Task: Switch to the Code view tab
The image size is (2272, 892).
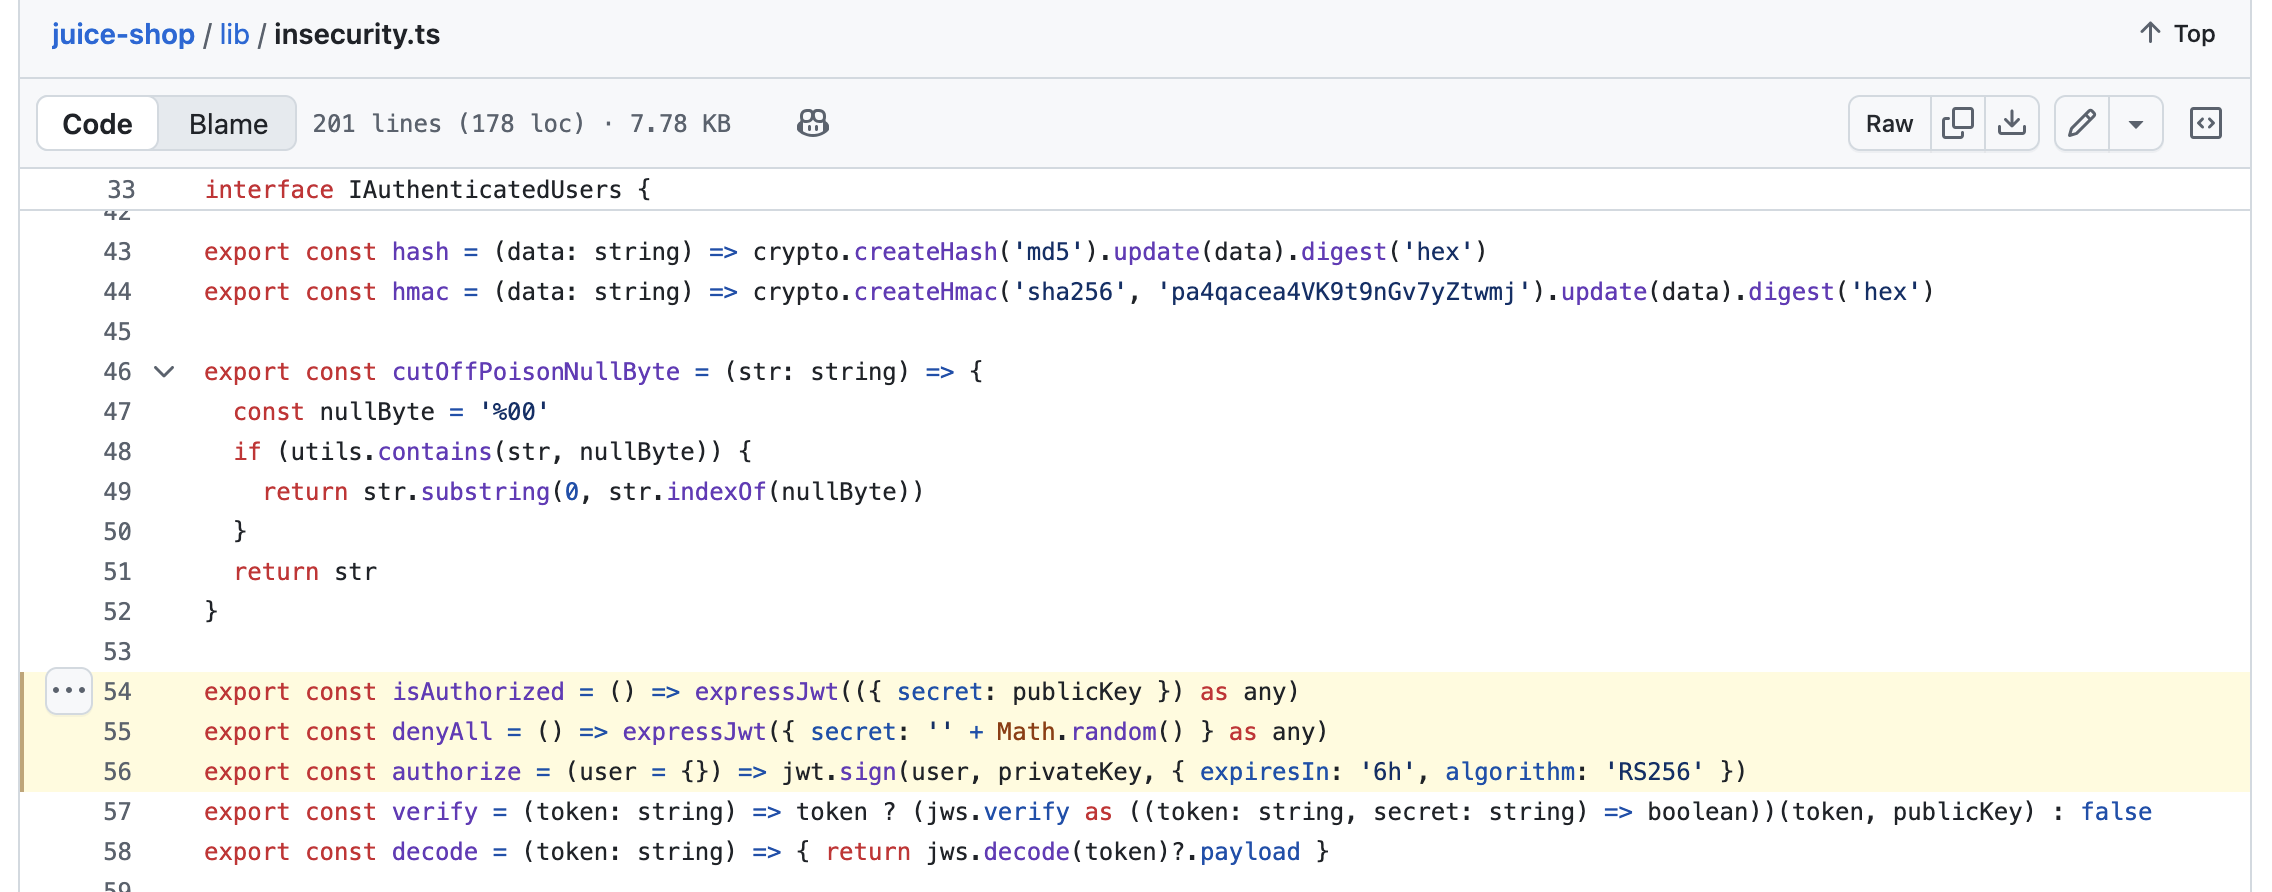Action: (97, 124)
